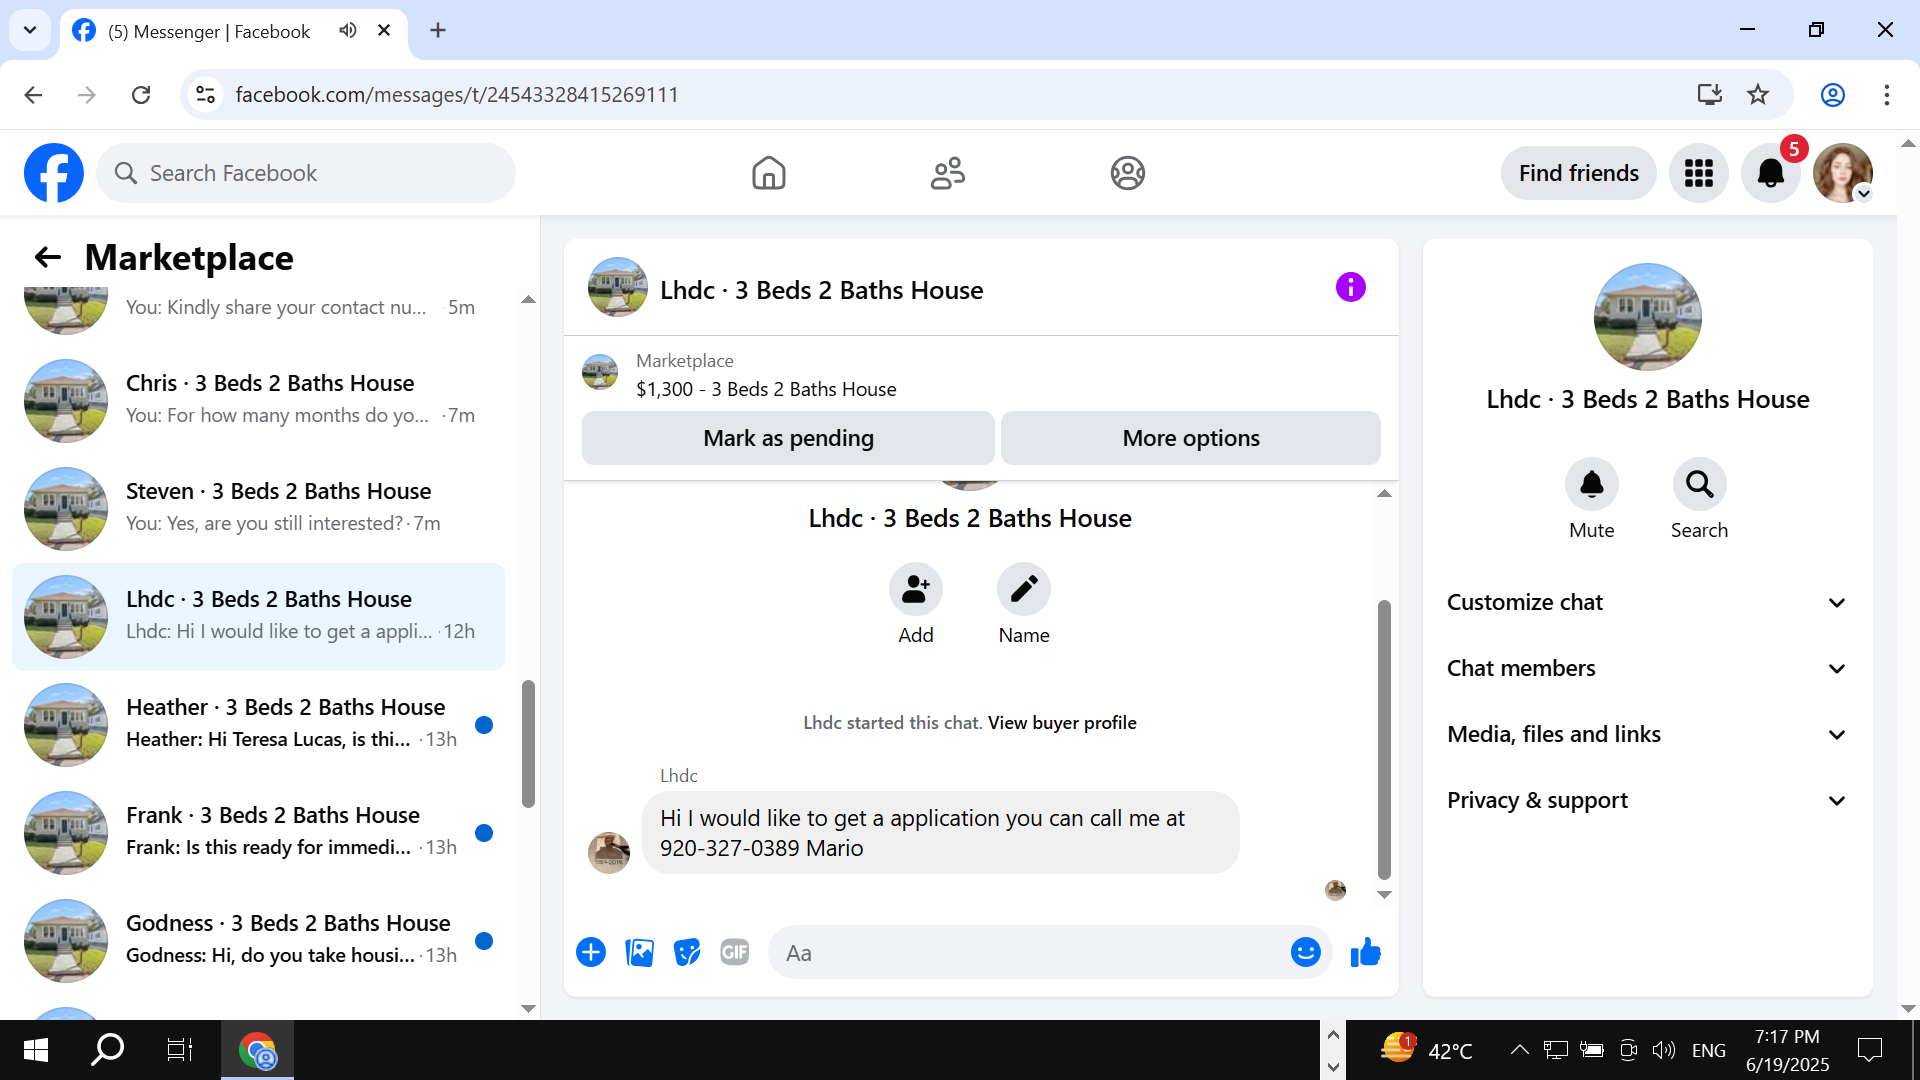The height and width of the screenshot is (1080, 1920).
Task: Send a thumbs-up like
Action: 1365,952
